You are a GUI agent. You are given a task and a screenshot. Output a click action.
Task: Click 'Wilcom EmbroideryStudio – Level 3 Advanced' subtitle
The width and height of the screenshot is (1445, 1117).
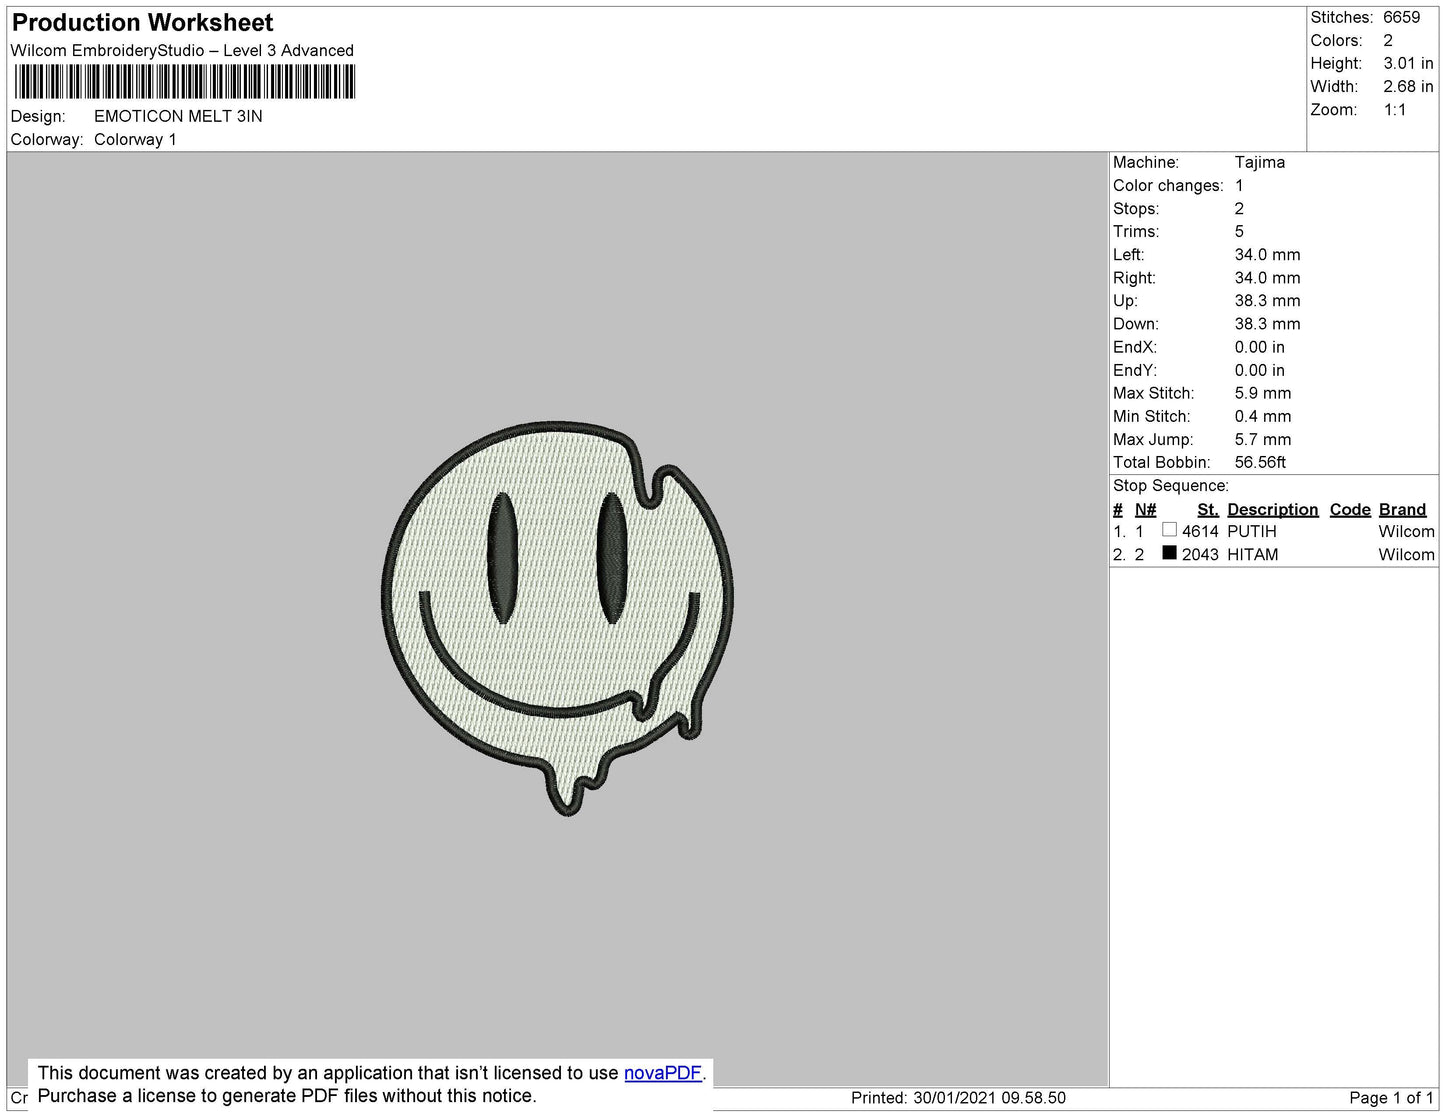tap(182, 50)
